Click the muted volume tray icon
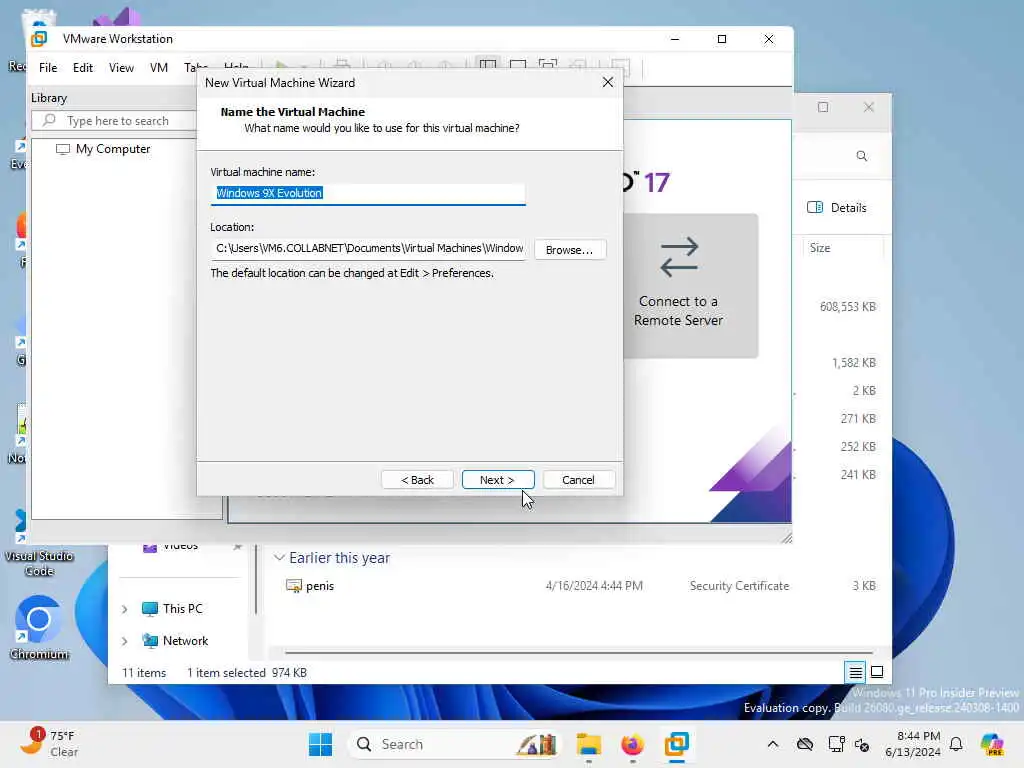The image size is (1024, 768). pyautogui.click(x=862, y=744)
